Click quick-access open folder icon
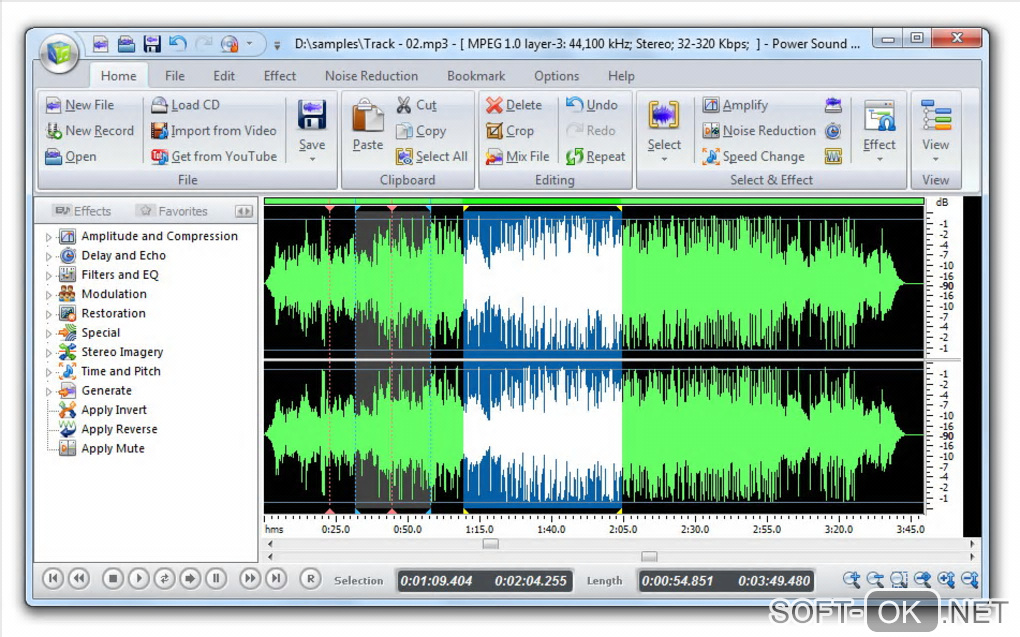 (126, 44)
